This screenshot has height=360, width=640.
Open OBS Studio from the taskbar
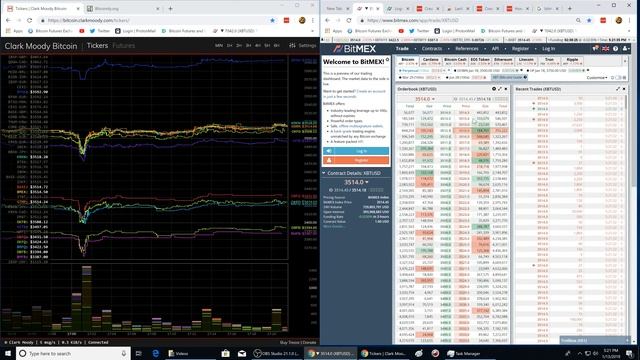pos(277,353)
